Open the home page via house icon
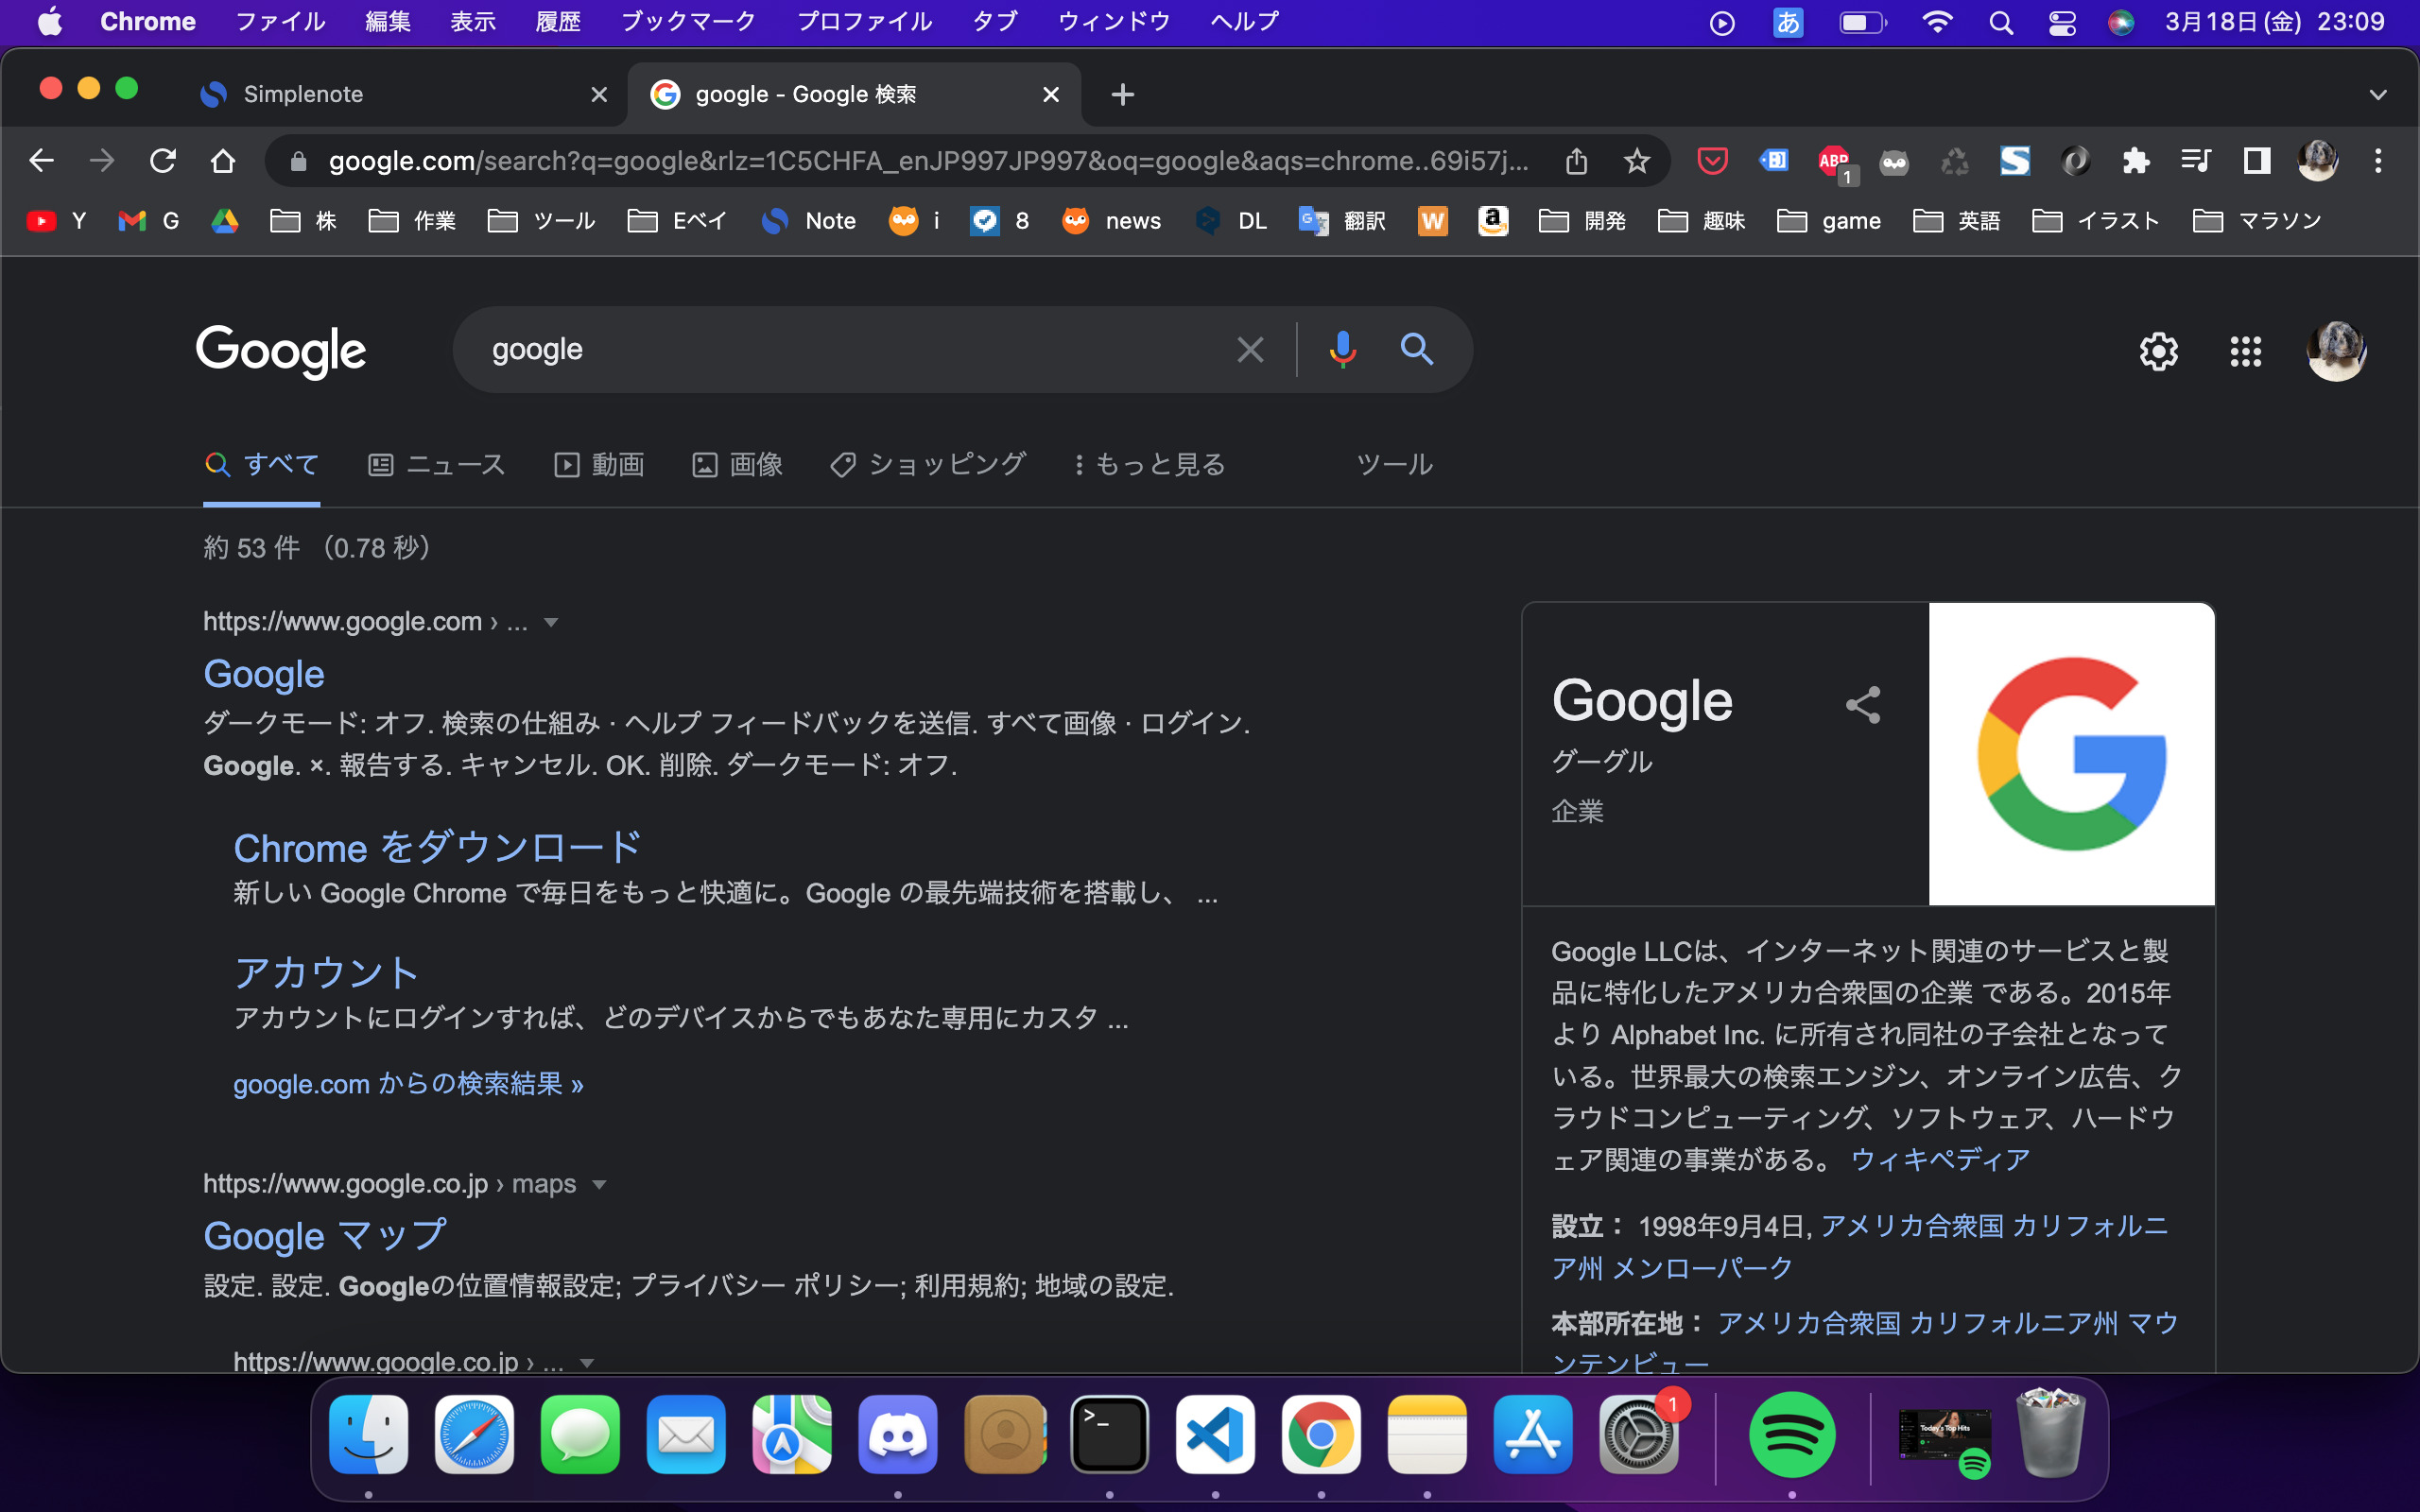 pos(223,161)
